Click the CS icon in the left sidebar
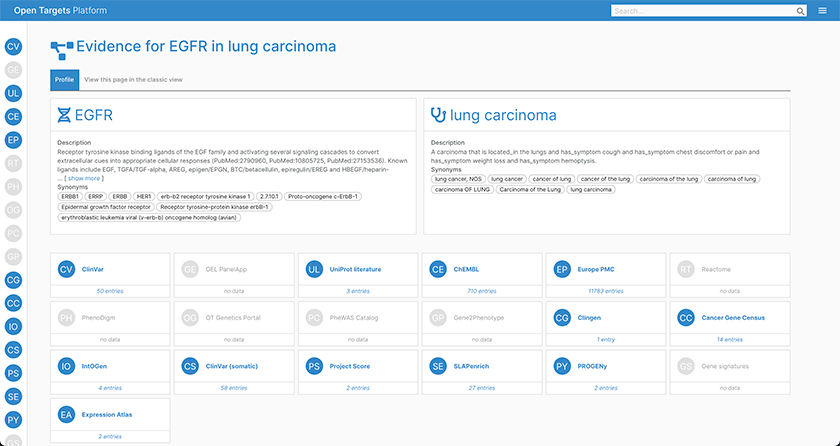Screen dimensions: 840x446 13,350
